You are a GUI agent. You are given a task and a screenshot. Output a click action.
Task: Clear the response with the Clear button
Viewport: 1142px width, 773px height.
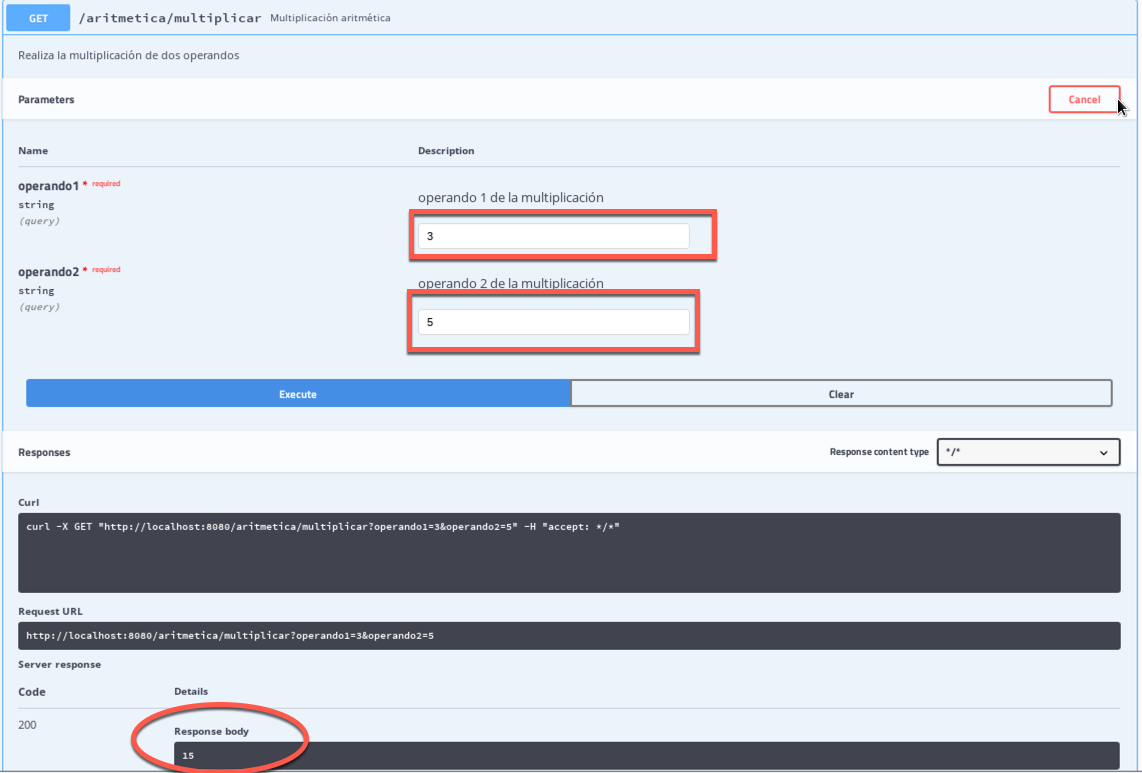coord(841,394)
